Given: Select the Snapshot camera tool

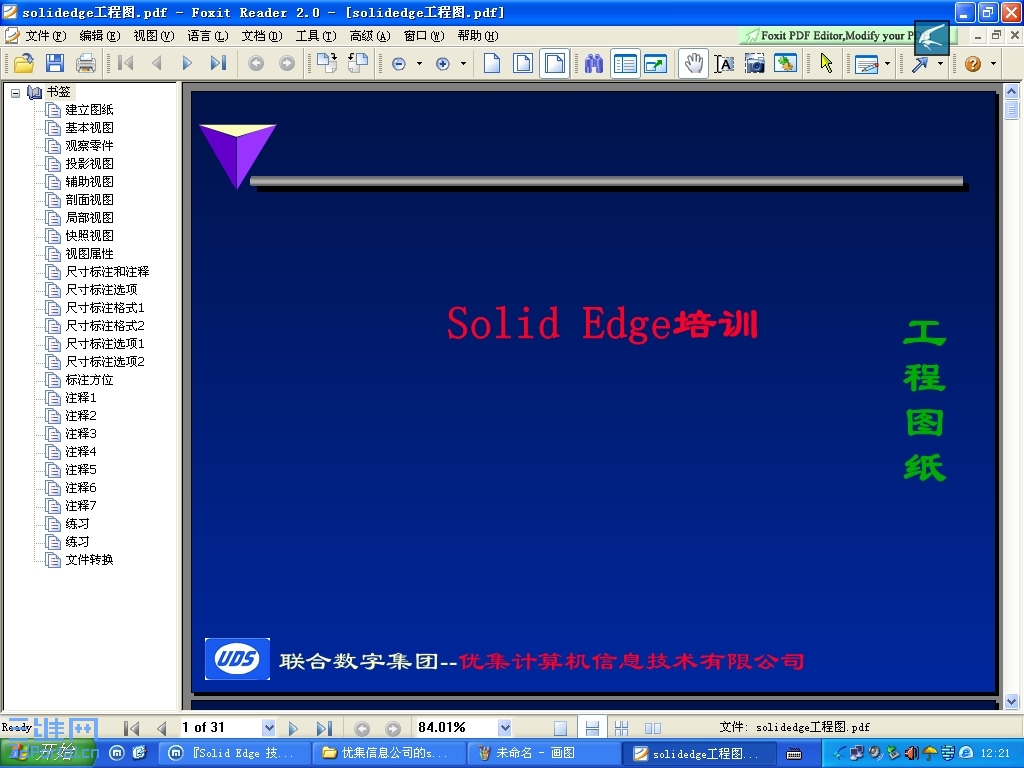Looking at the screenshot, I should pyautogui.click(x=754, y=63).
